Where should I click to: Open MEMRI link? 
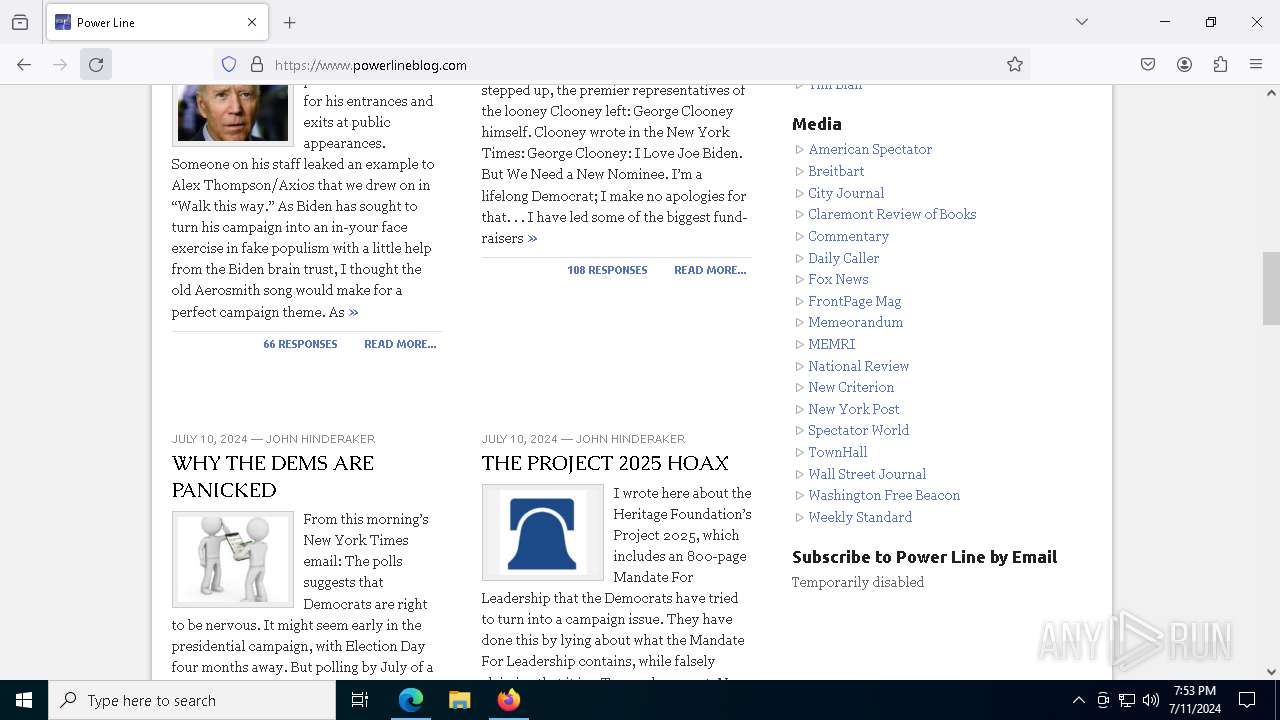tap(832, 344)
